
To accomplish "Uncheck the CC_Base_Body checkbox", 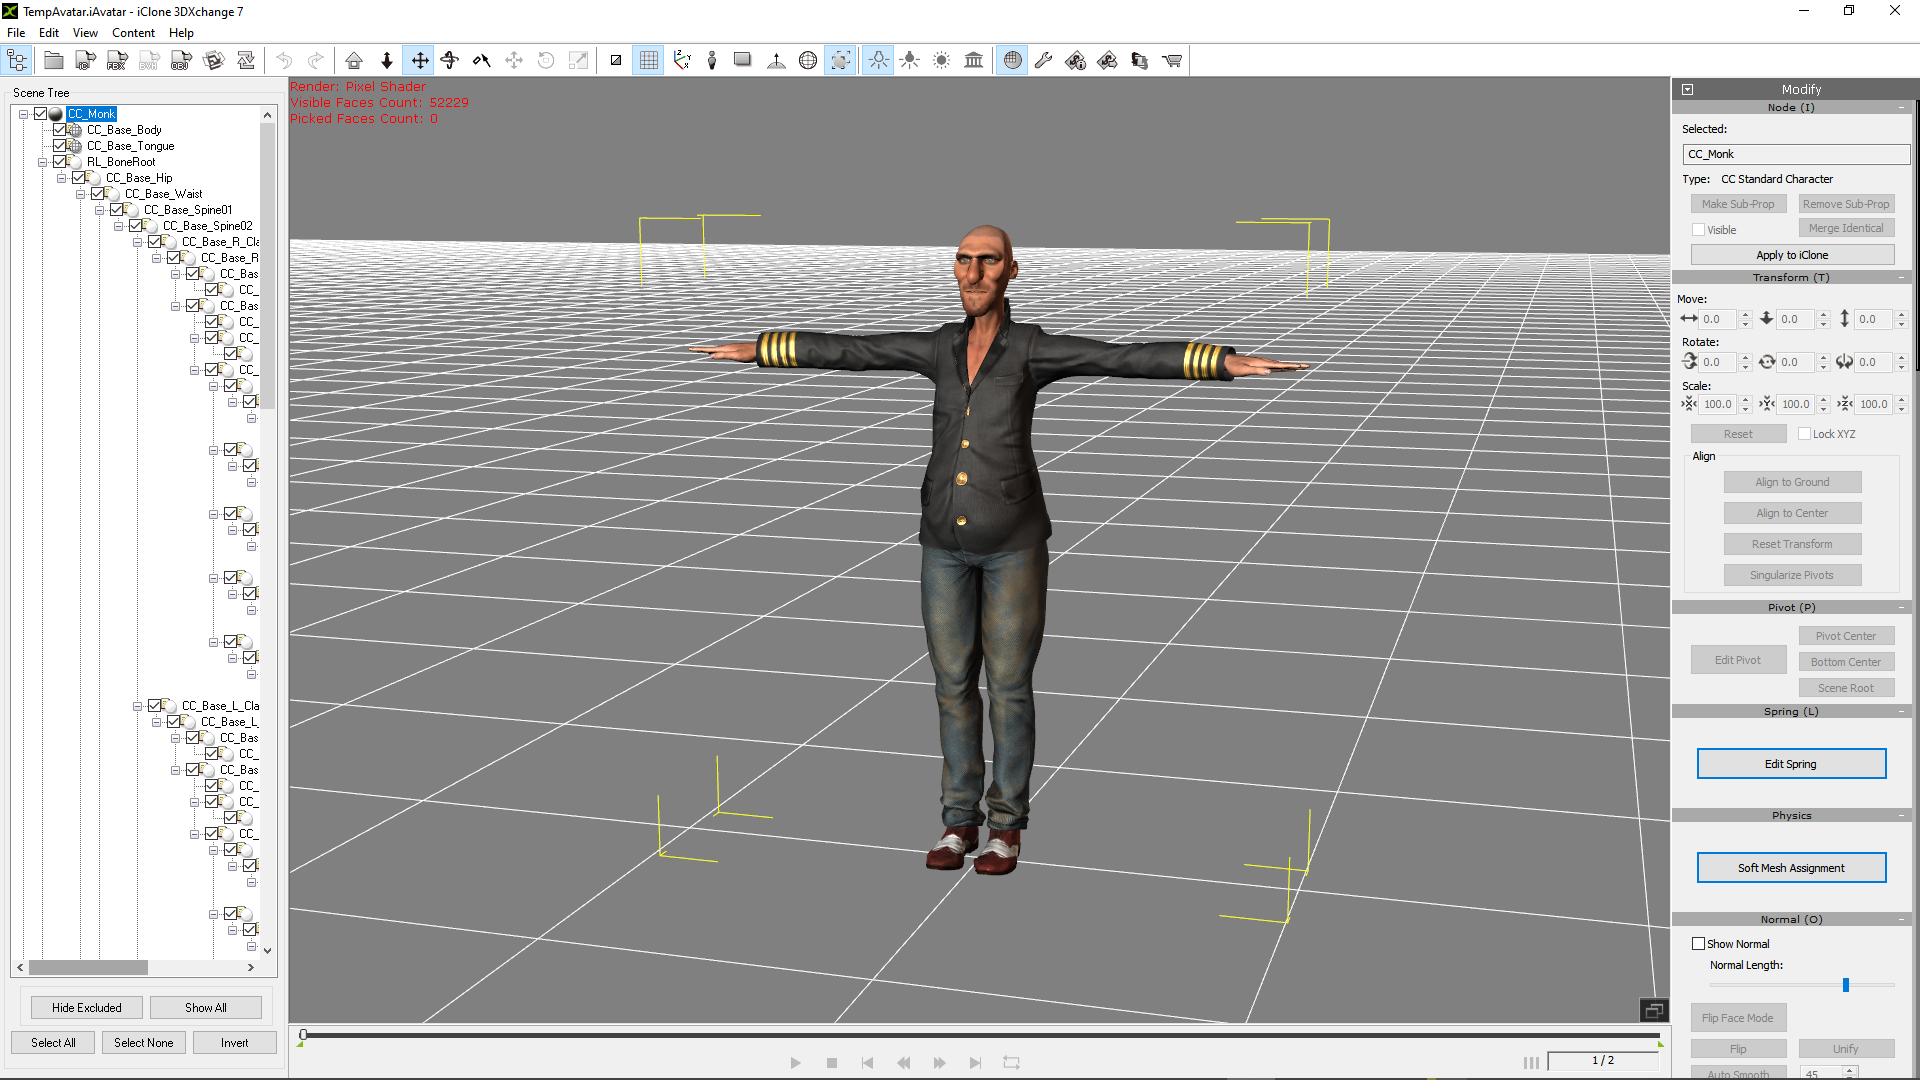I will 60,130.
